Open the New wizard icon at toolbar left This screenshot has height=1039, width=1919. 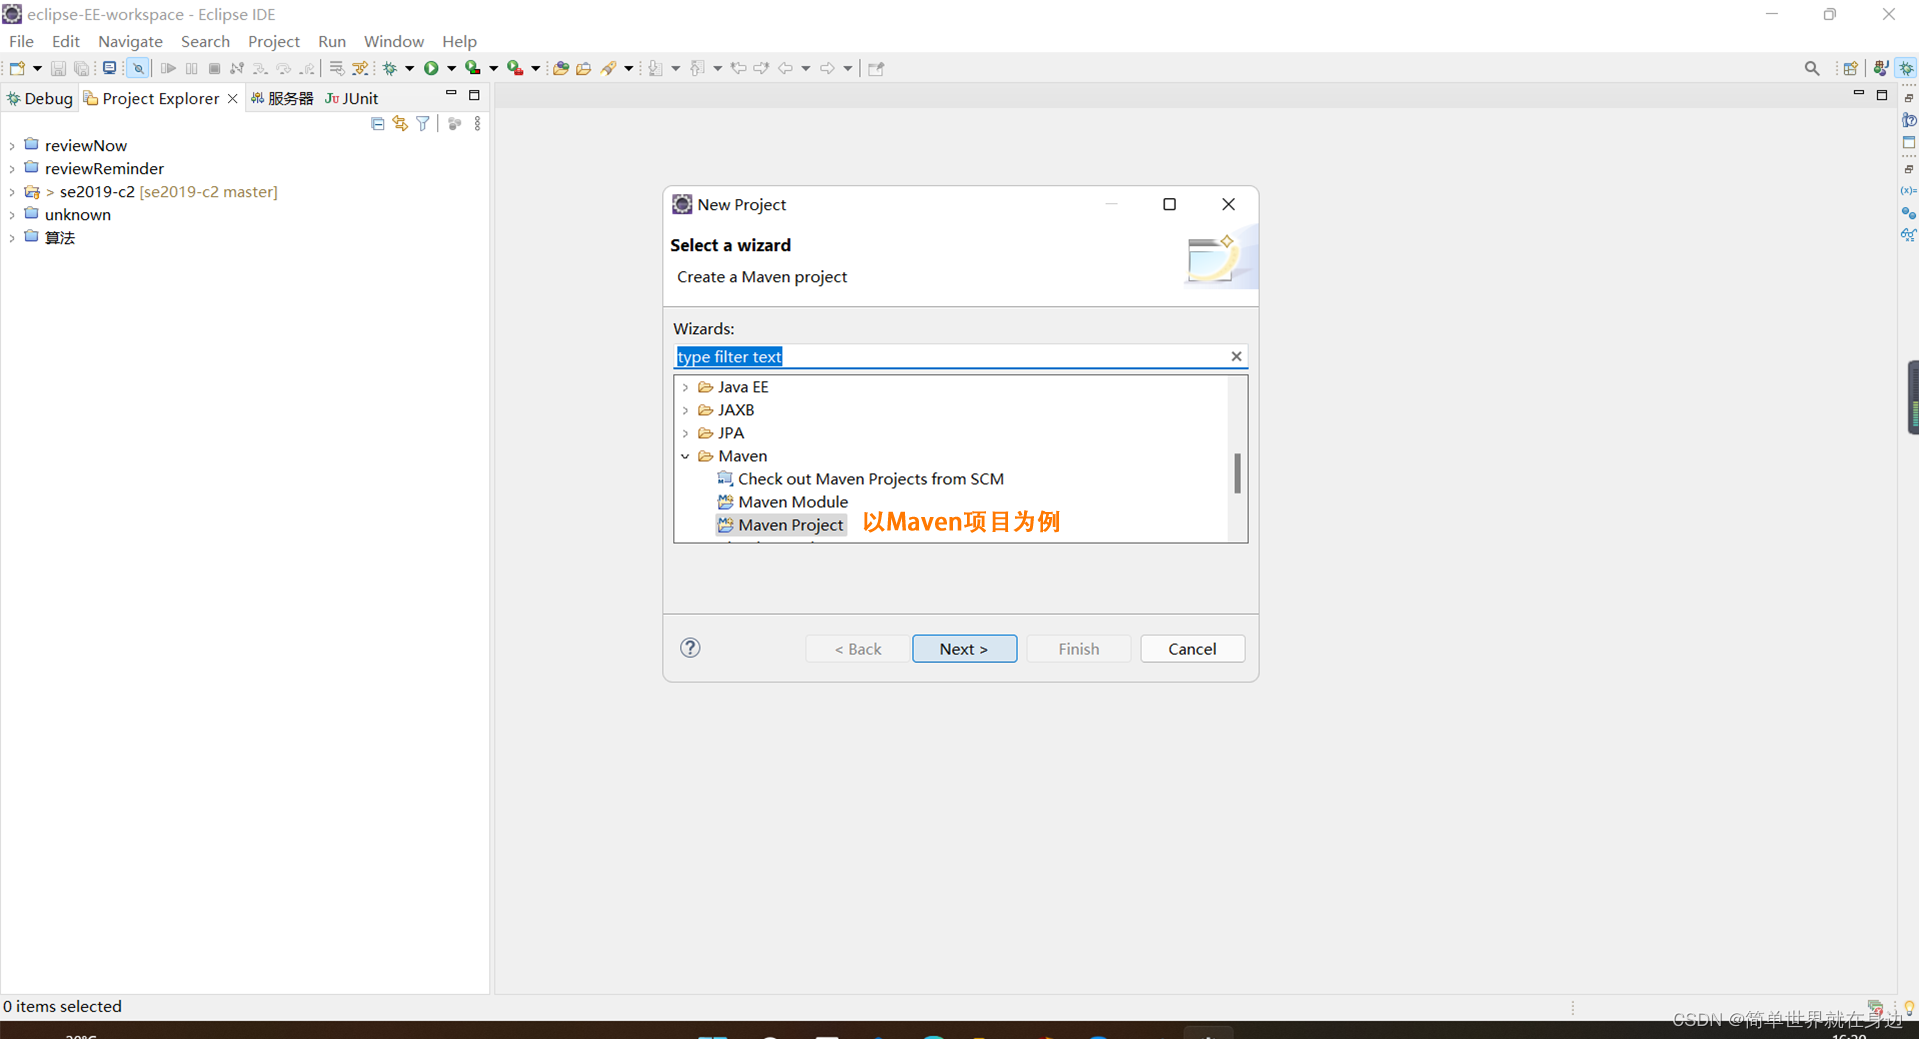[17, 67]
